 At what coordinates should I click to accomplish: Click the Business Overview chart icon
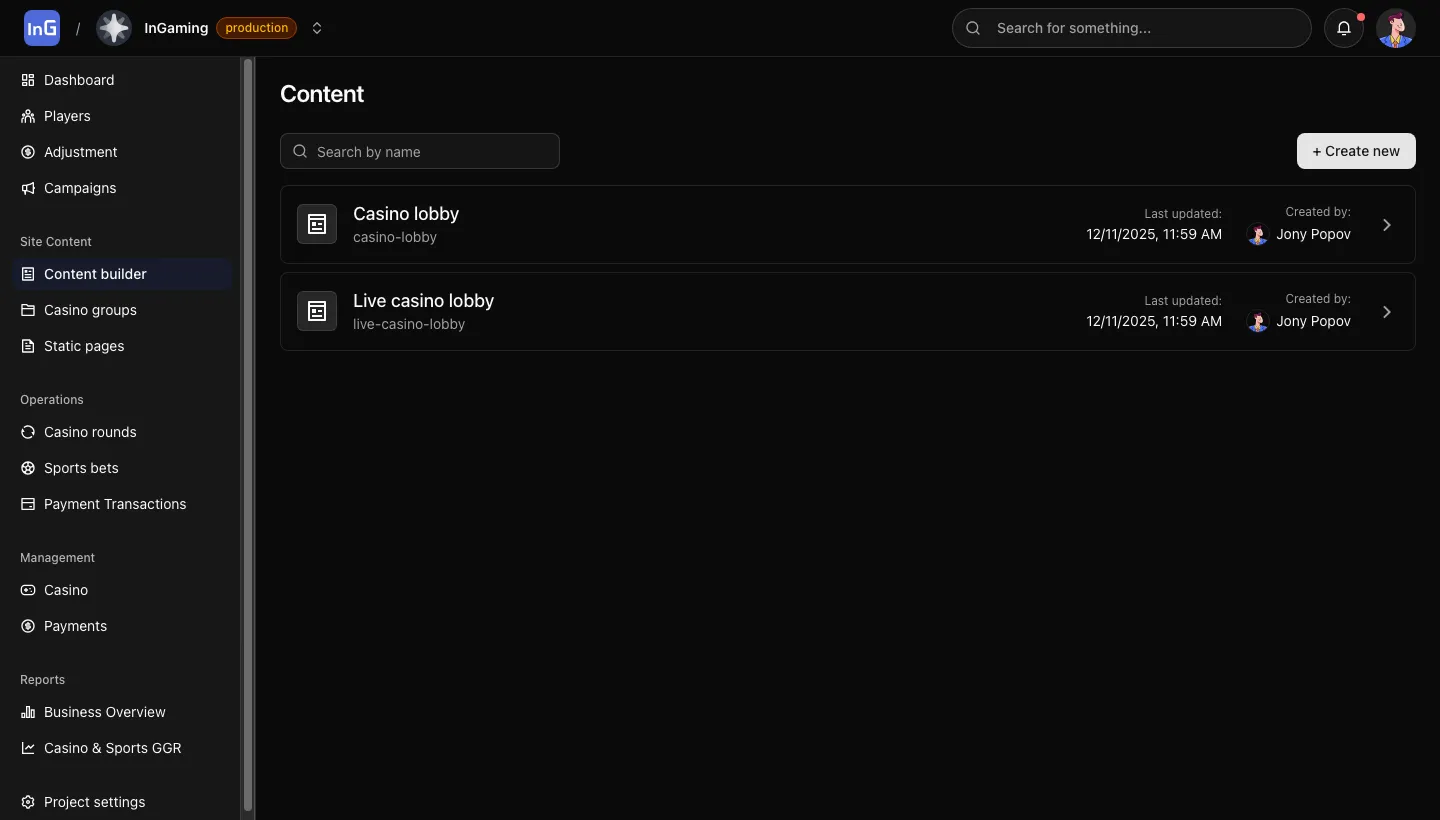tap(27, 712)
